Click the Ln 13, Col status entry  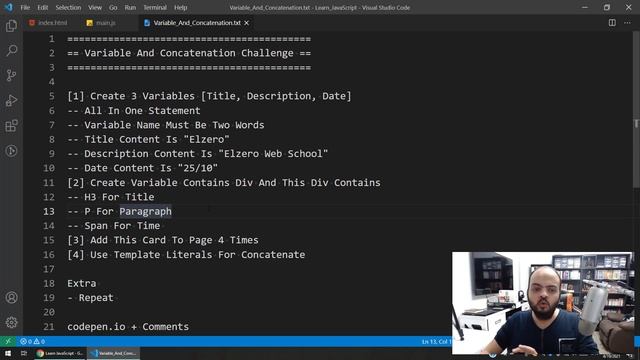436,341
